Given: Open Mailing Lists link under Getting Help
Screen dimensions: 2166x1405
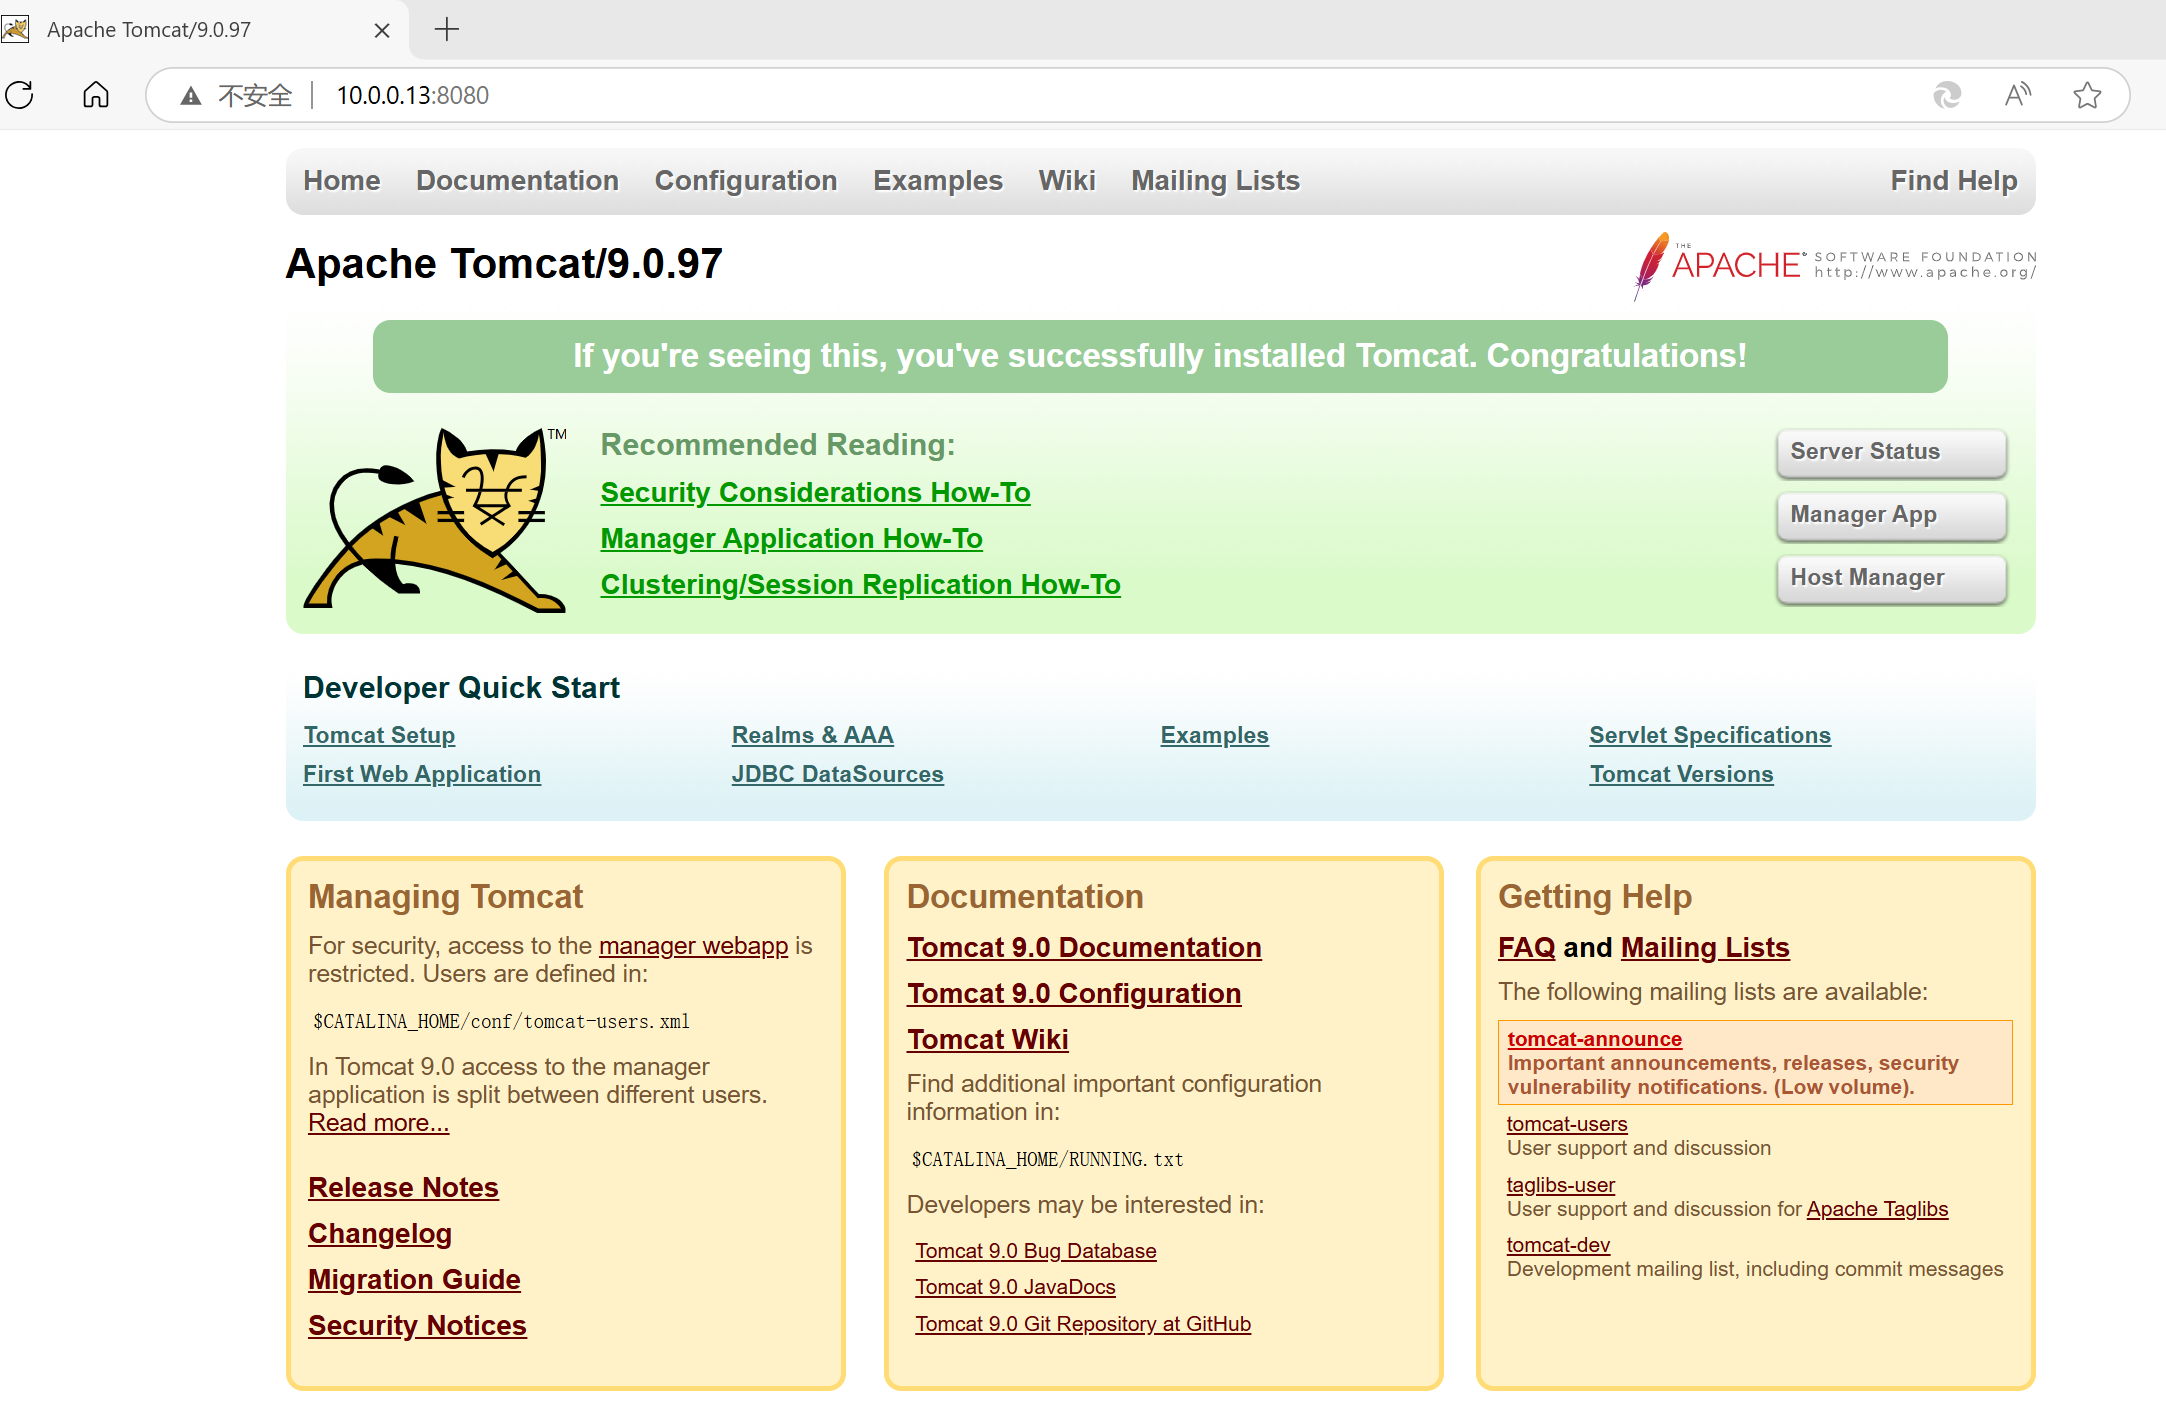Looking at the screenshot, I should [1705, 948].
